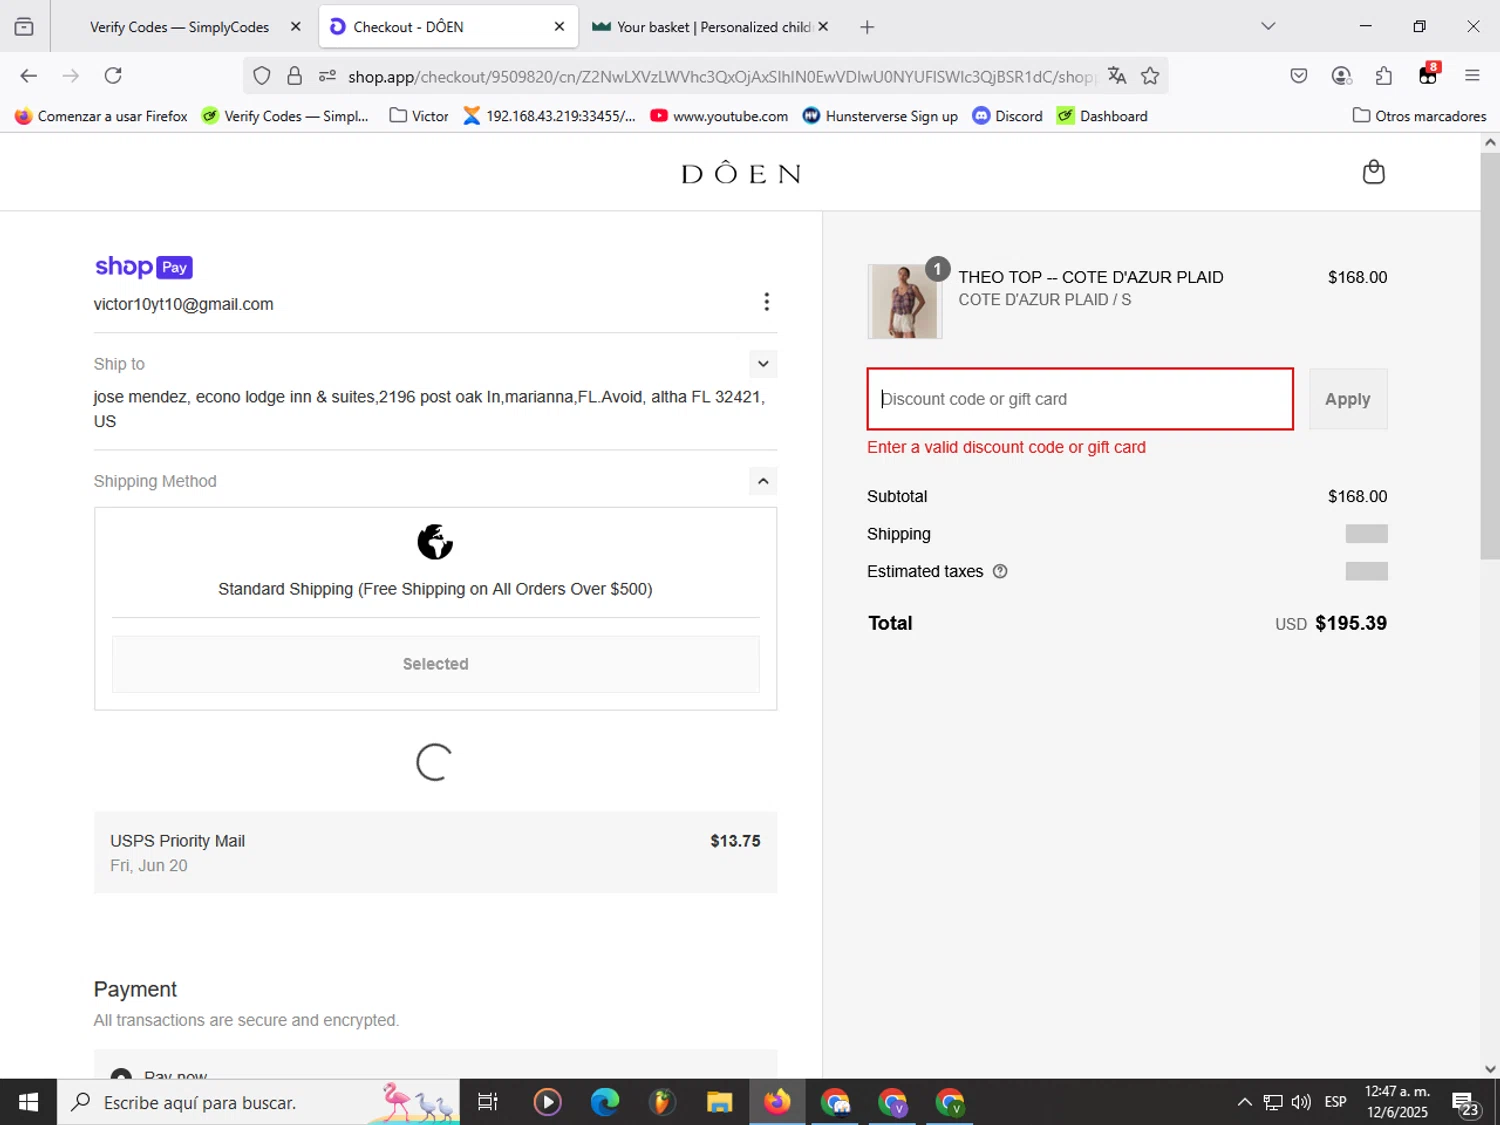
Task: Save to Pocket icon
Action: (1299, 76)
